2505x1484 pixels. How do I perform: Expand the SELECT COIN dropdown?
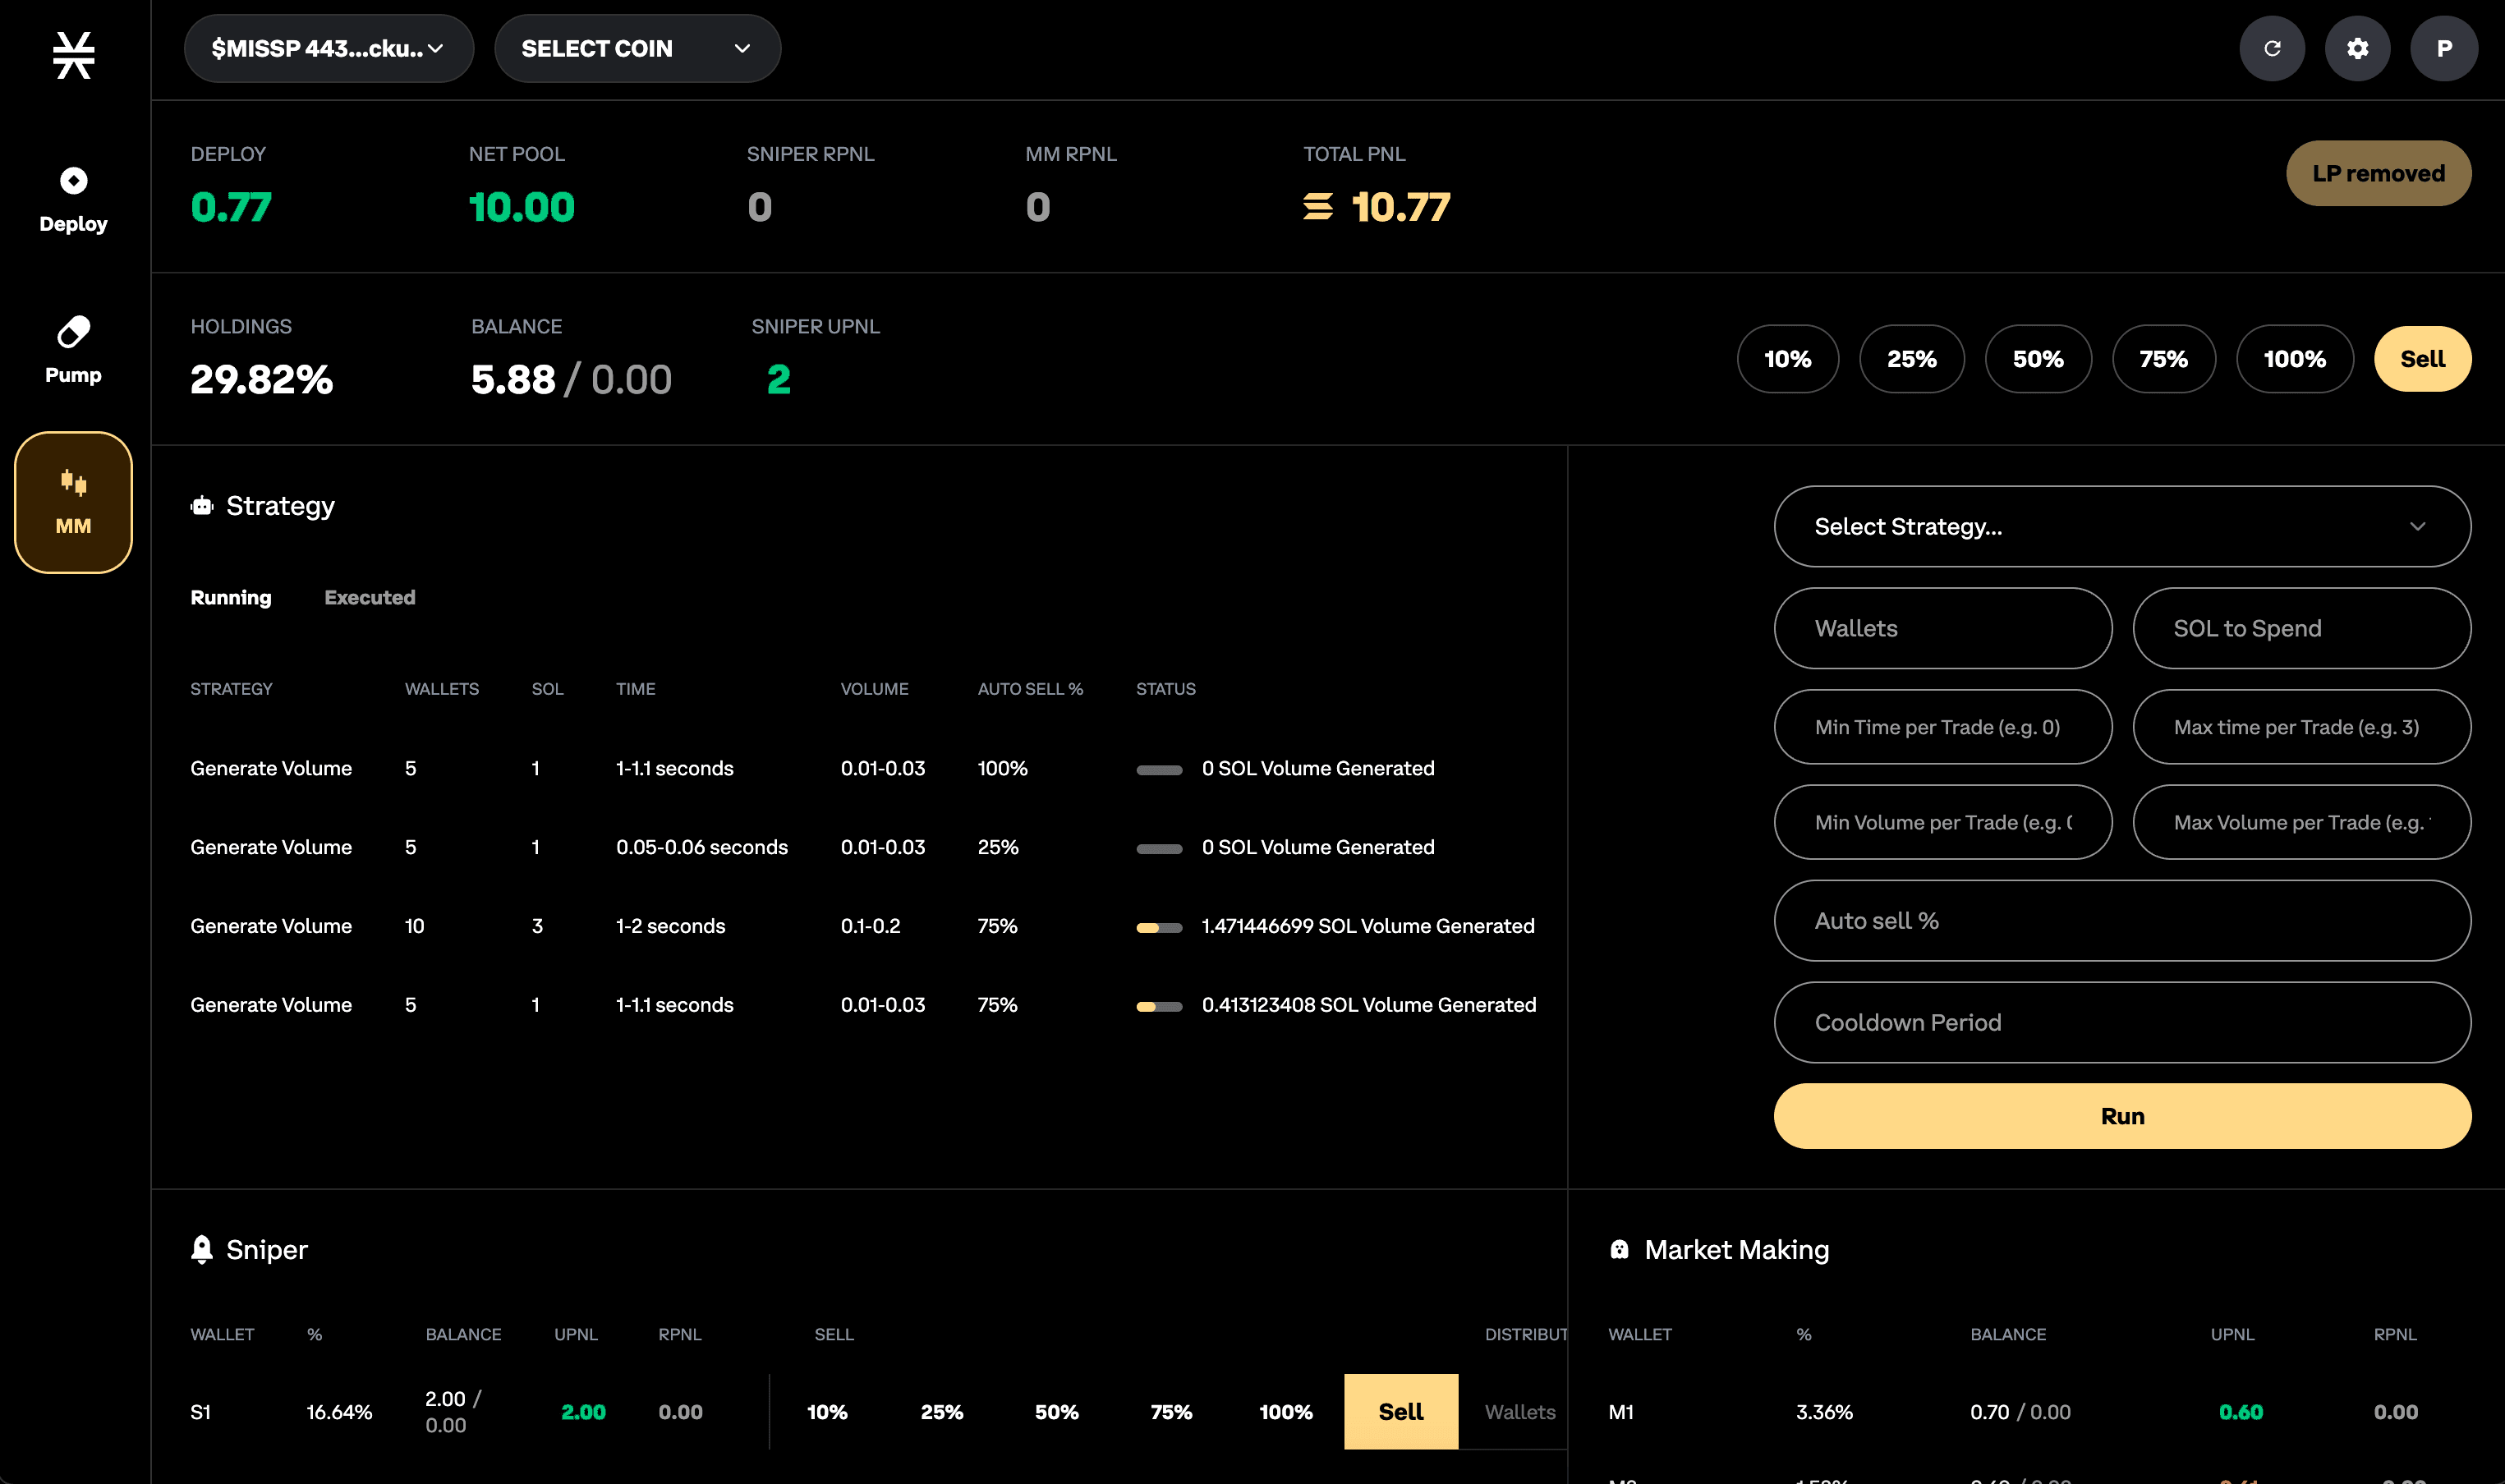point(636,48)
